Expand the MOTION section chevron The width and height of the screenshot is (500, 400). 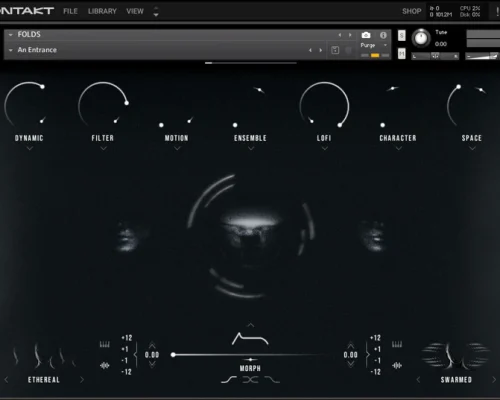(177, 148)
